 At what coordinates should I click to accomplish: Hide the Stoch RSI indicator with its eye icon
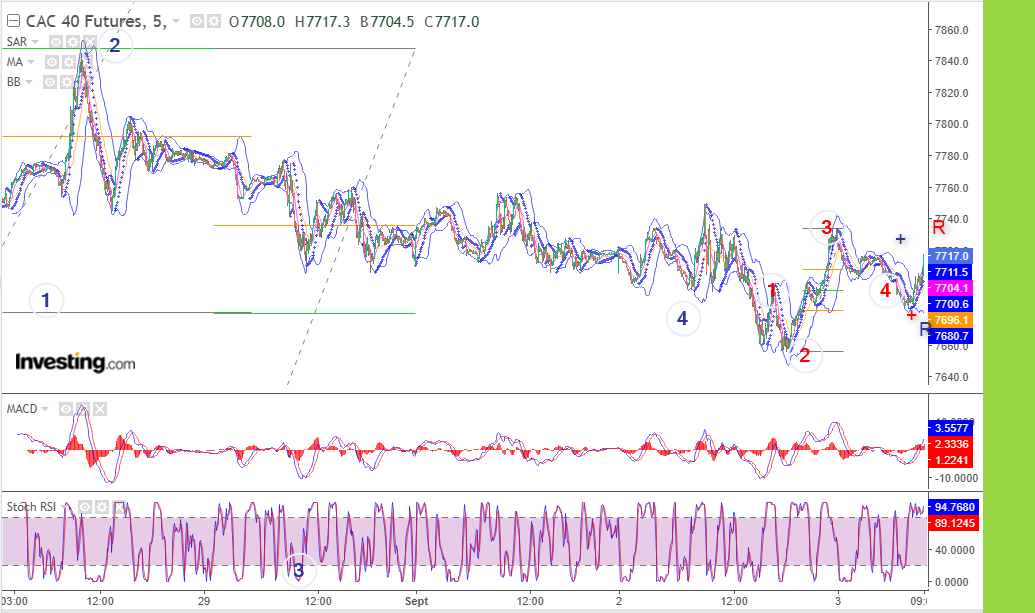(x=84, y=507)
